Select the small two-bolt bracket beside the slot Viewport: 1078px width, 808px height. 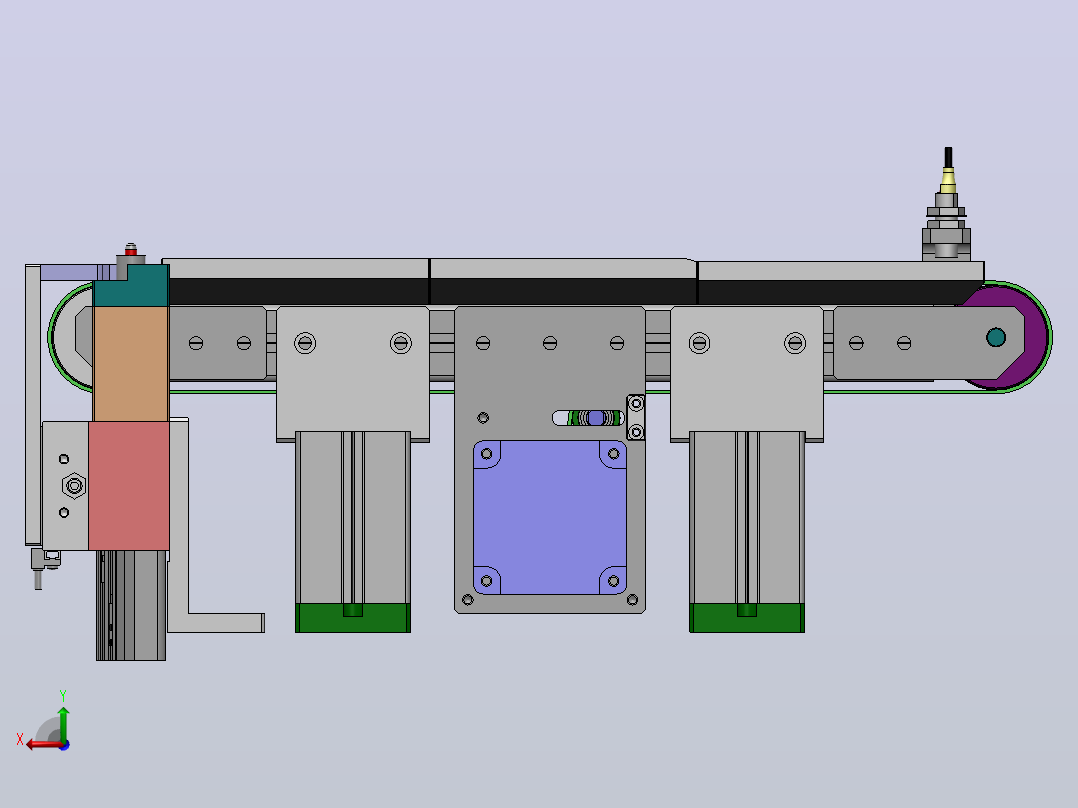636,417
